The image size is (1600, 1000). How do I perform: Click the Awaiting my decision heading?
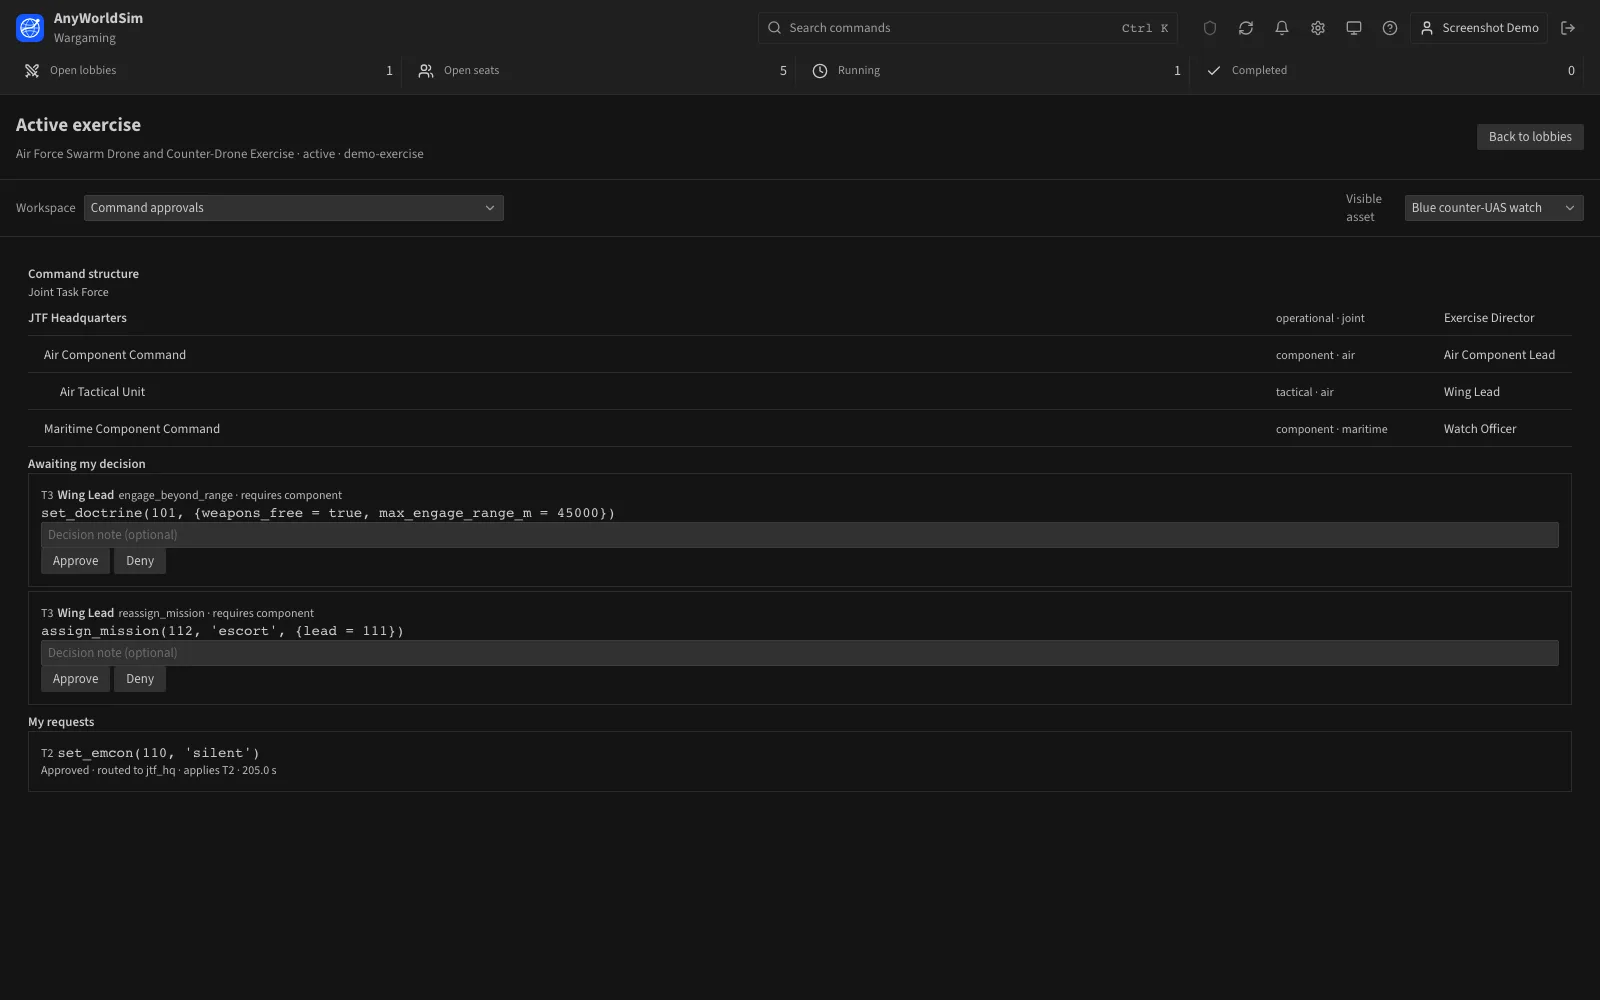tap(87, 464)
